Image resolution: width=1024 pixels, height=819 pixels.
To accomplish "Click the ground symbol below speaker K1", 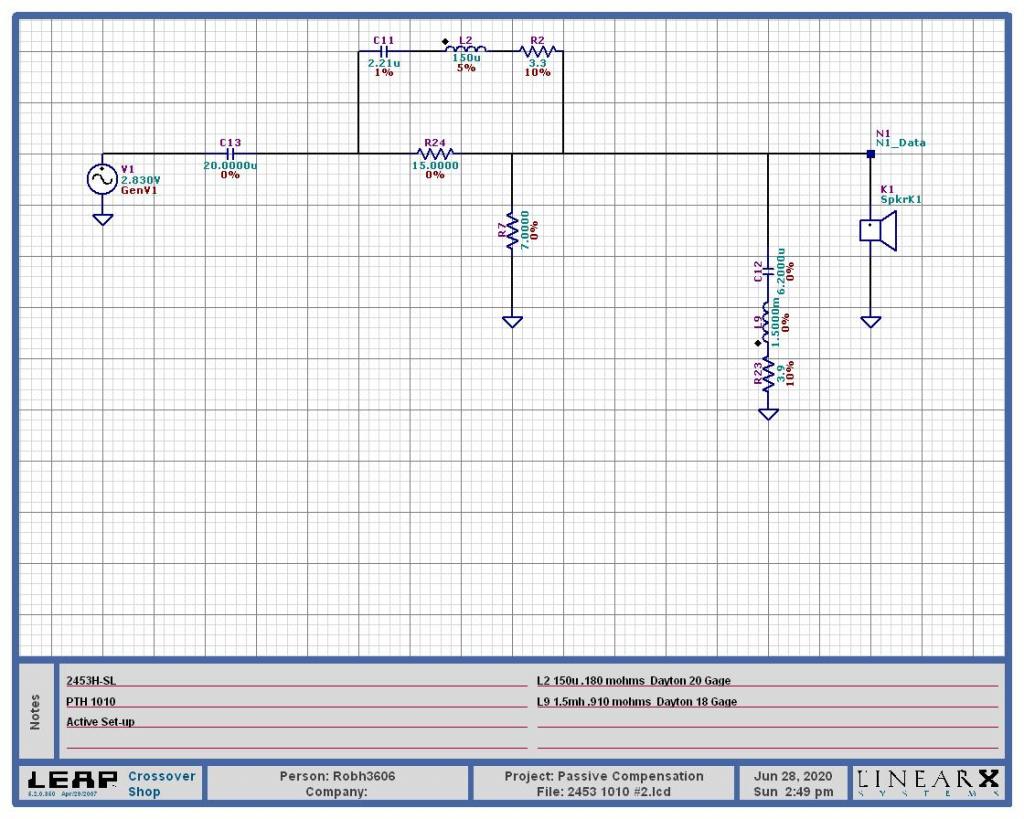I will coord(871,322).
